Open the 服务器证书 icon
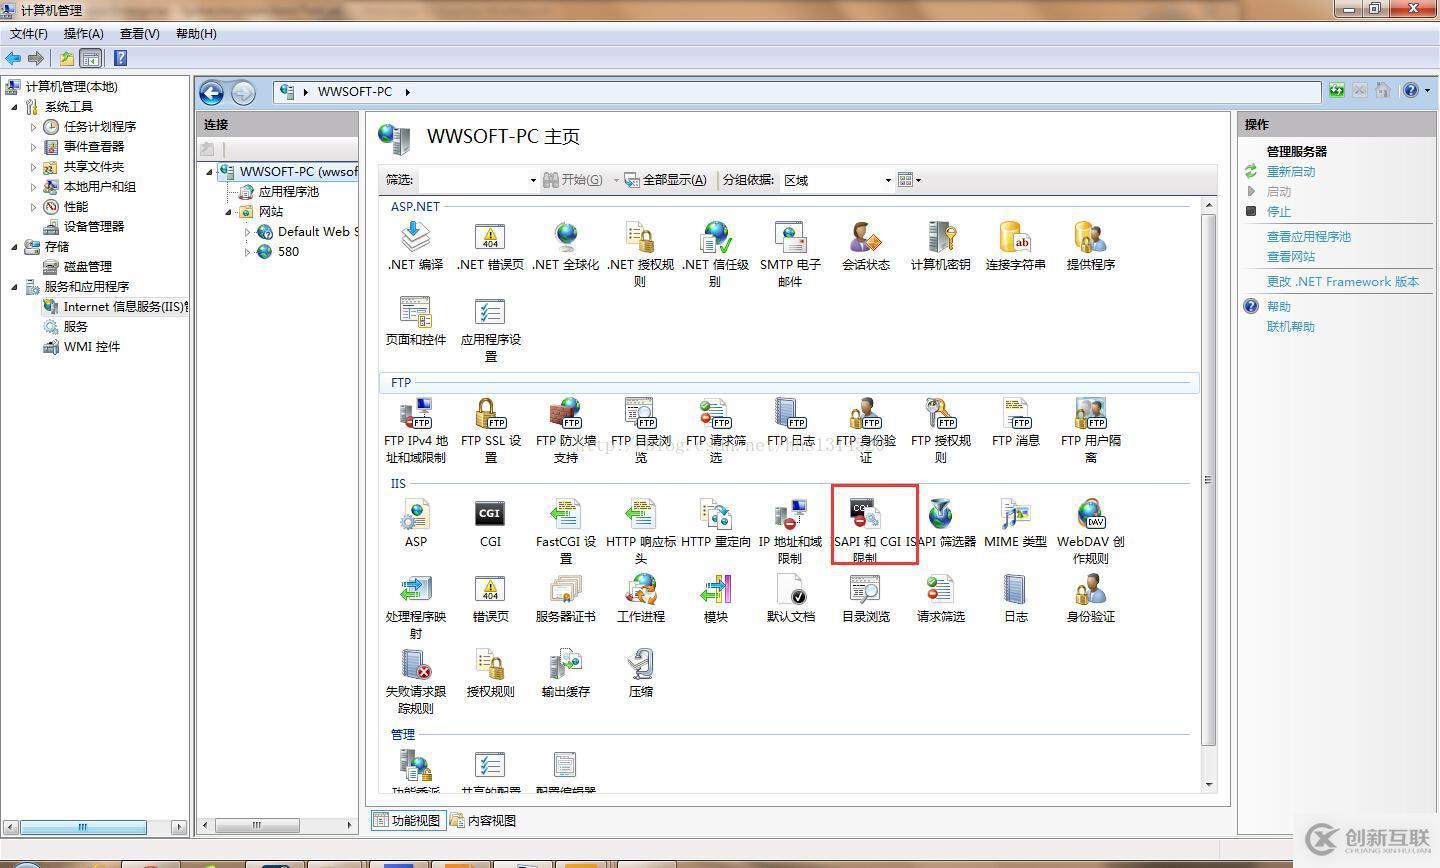1440x868 pixels. pos(566,598)
